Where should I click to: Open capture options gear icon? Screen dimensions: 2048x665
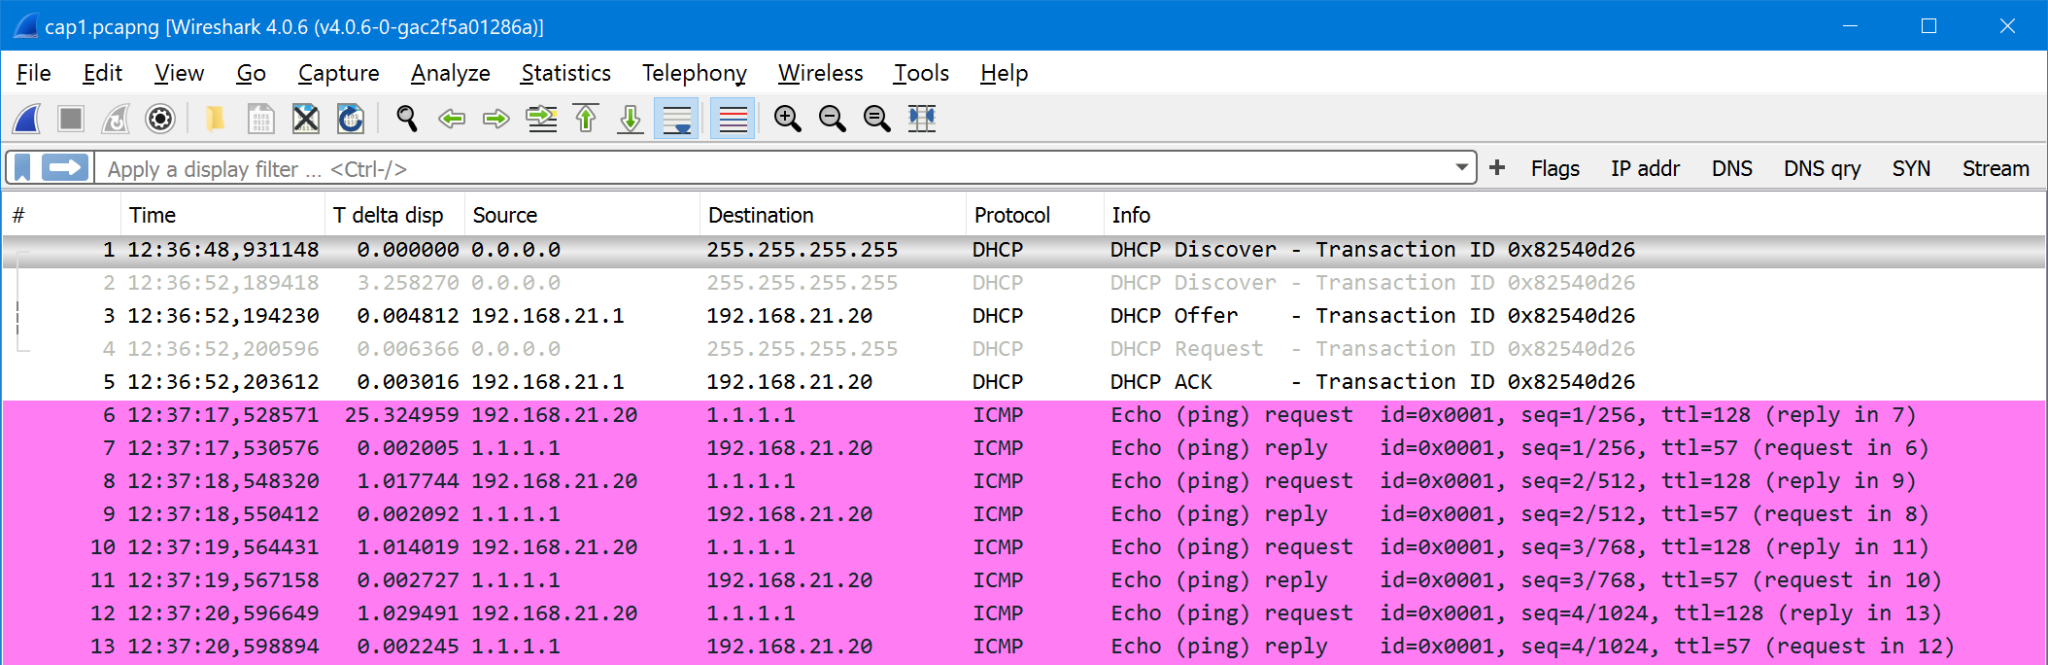160,119
